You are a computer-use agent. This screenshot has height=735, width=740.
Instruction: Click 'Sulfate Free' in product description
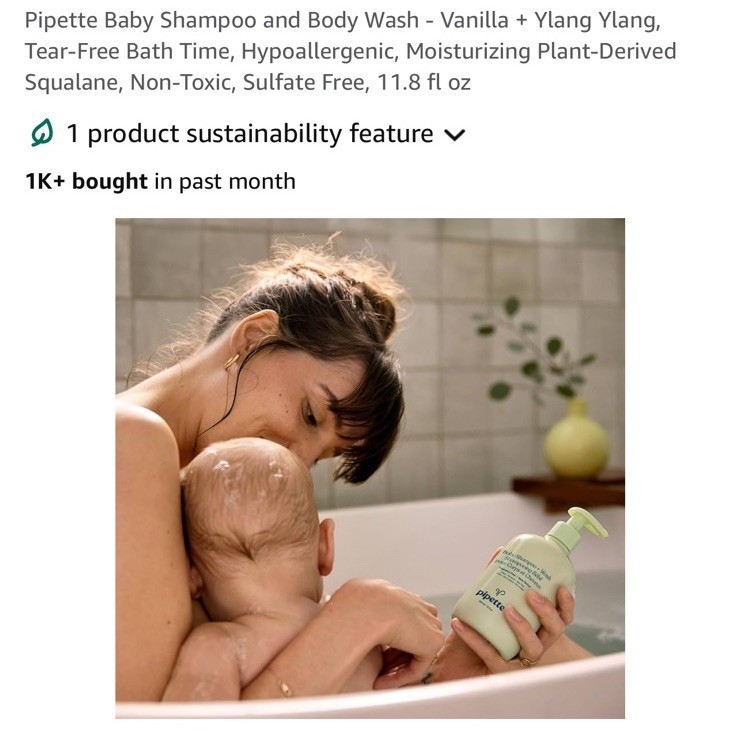coord(306,83)
